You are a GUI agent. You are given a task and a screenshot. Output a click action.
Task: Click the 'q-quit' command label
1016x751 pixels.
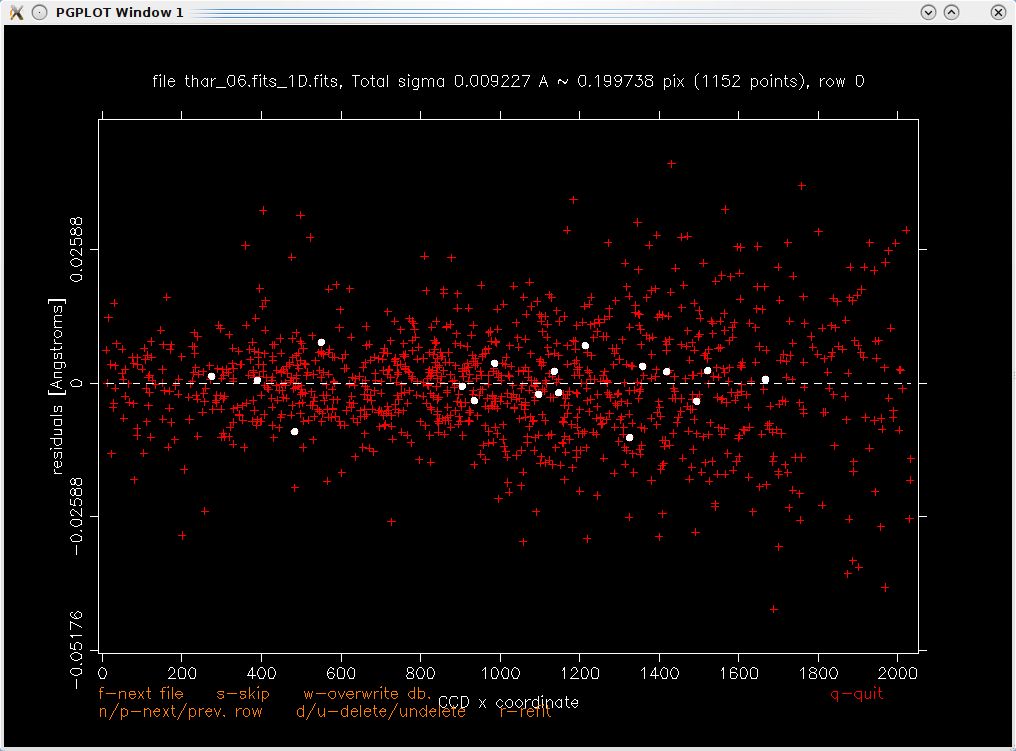tap(857, 693)
